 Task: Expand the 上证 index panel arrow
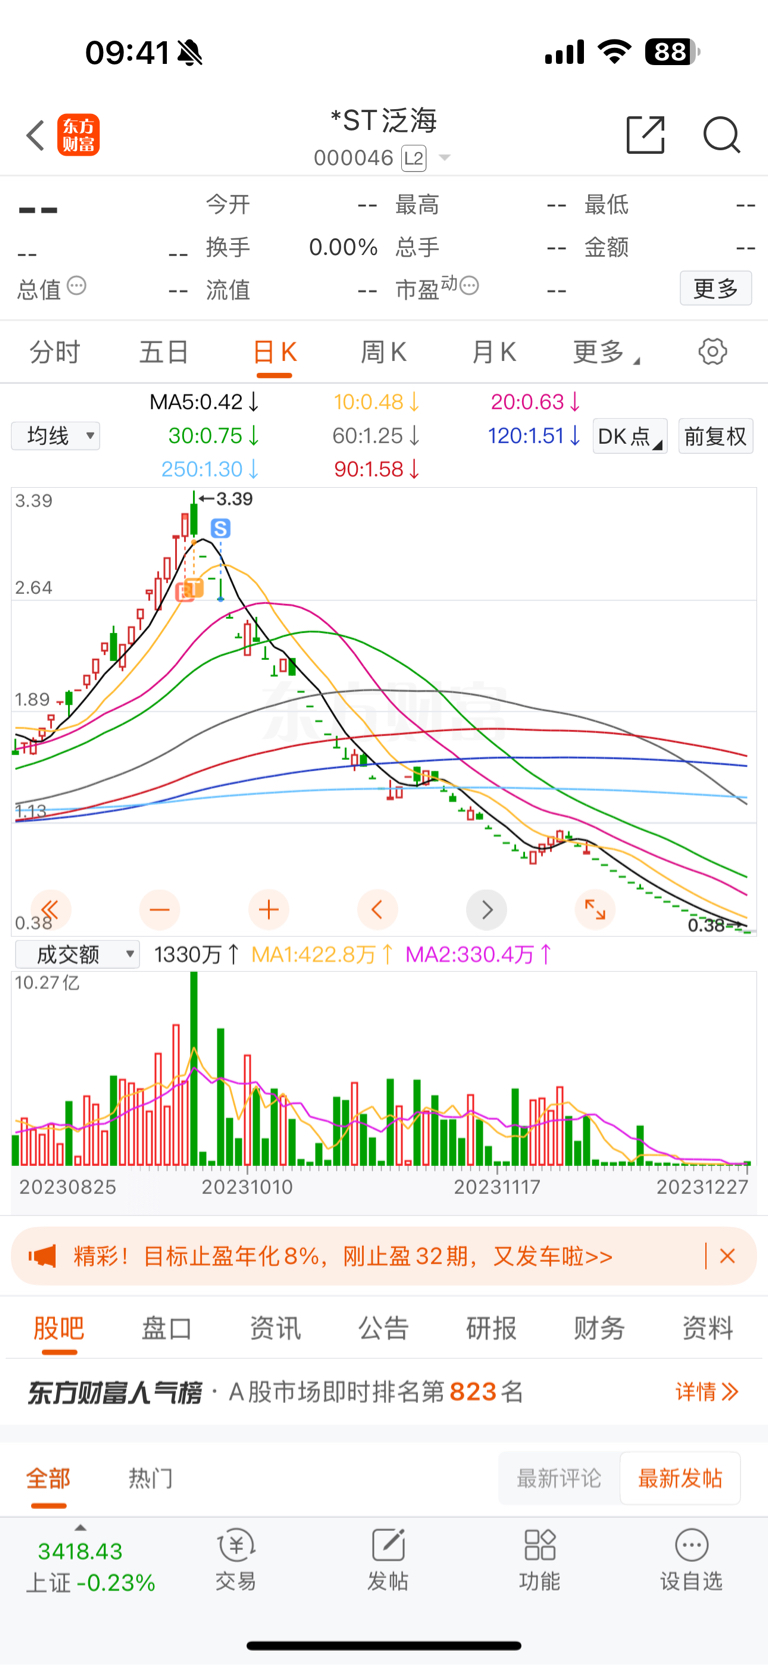click(x=80, y=1528)
